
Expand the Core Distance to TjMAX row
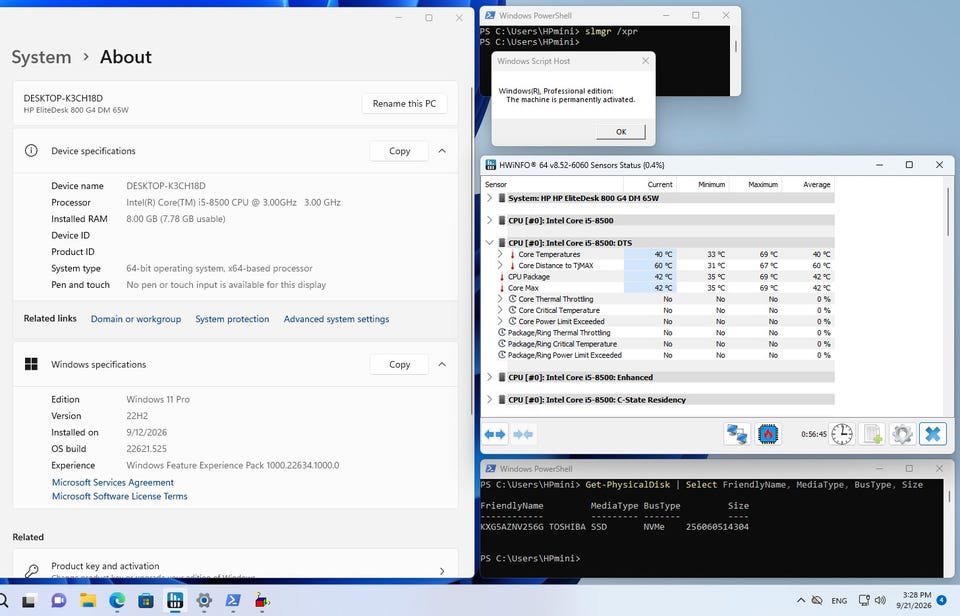[500, 265]
